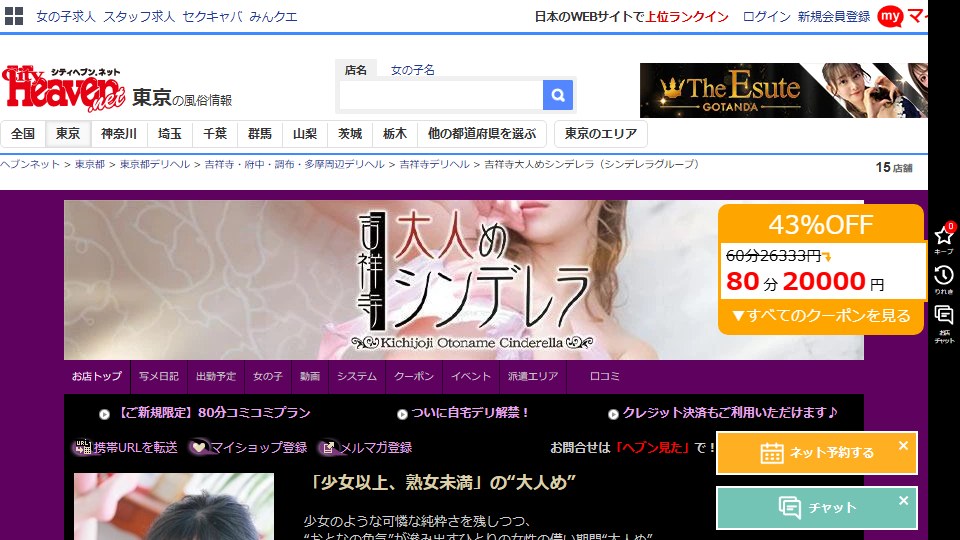
Task: Click ネット予約する button
Action: coord(817,453)
